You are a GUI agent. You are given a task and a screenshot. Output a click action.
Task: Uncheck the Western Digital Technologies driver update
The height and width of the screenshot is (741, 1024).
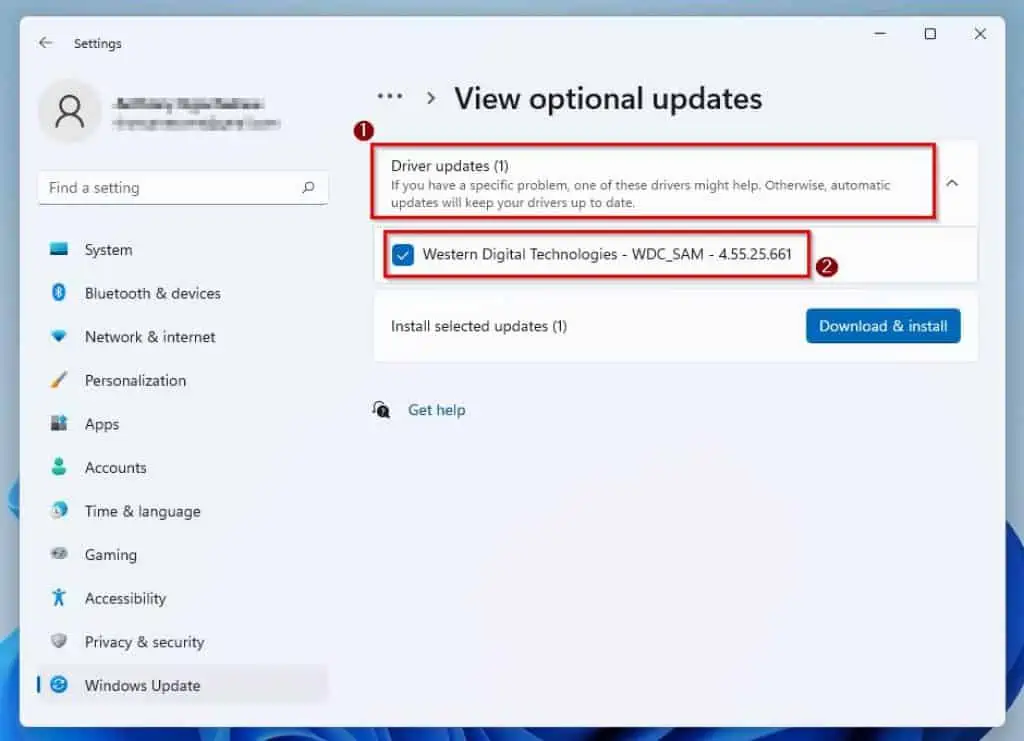coord(402,255)
